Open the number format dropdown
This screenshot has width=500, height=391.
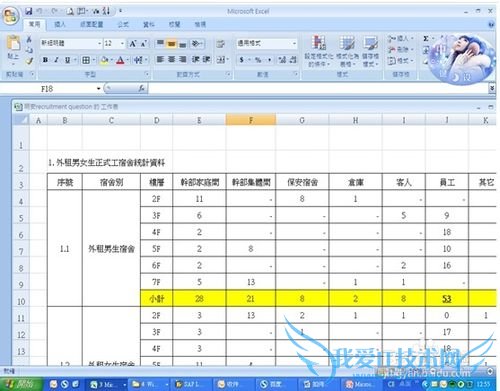[294, 43]
